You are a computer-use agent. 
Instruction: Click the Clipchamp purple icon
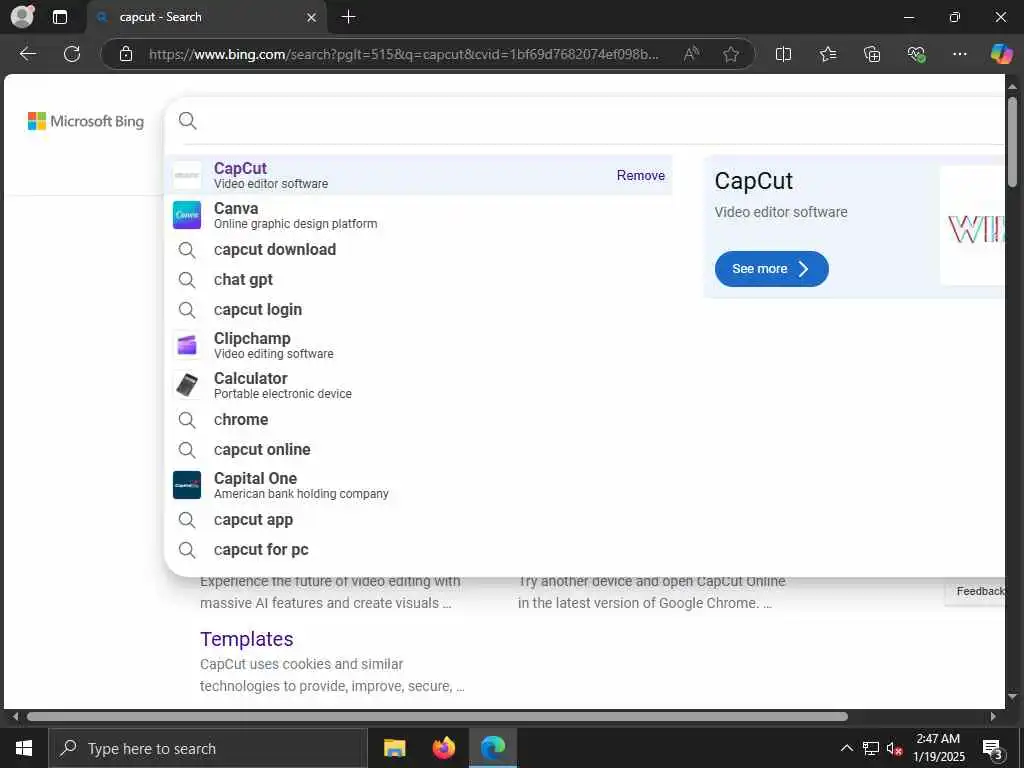[x=187, y=345]
